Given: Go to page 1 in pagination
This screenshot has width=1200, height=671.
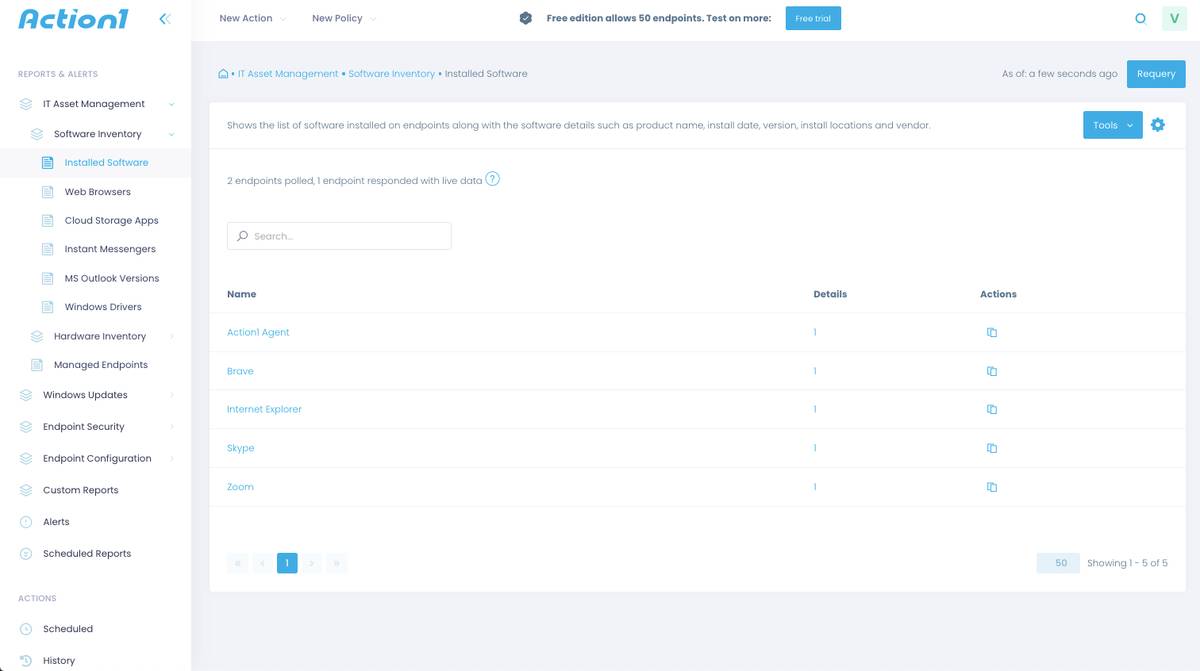Looking at the screenshot, I should pyautogui.click(x=287, y=563).
